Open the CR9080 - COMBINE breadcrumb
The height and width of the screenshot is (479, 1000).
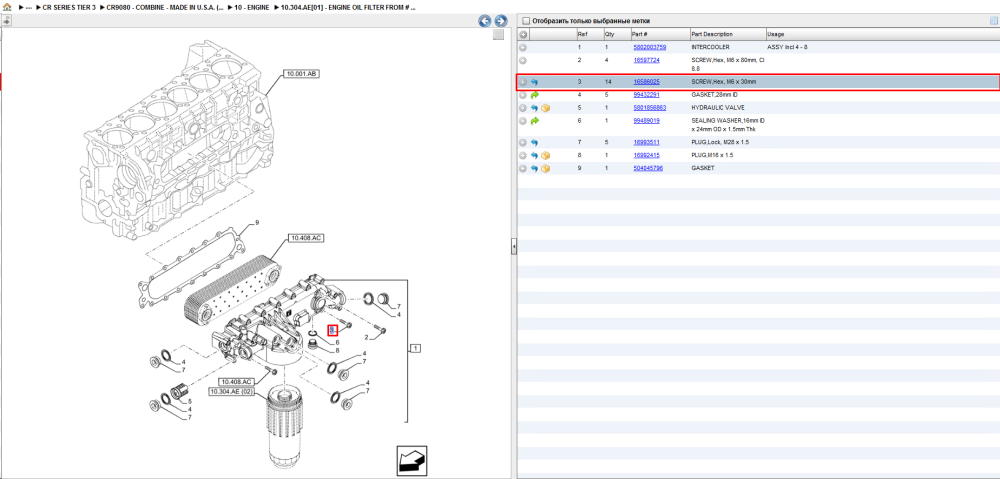[165, 8]
